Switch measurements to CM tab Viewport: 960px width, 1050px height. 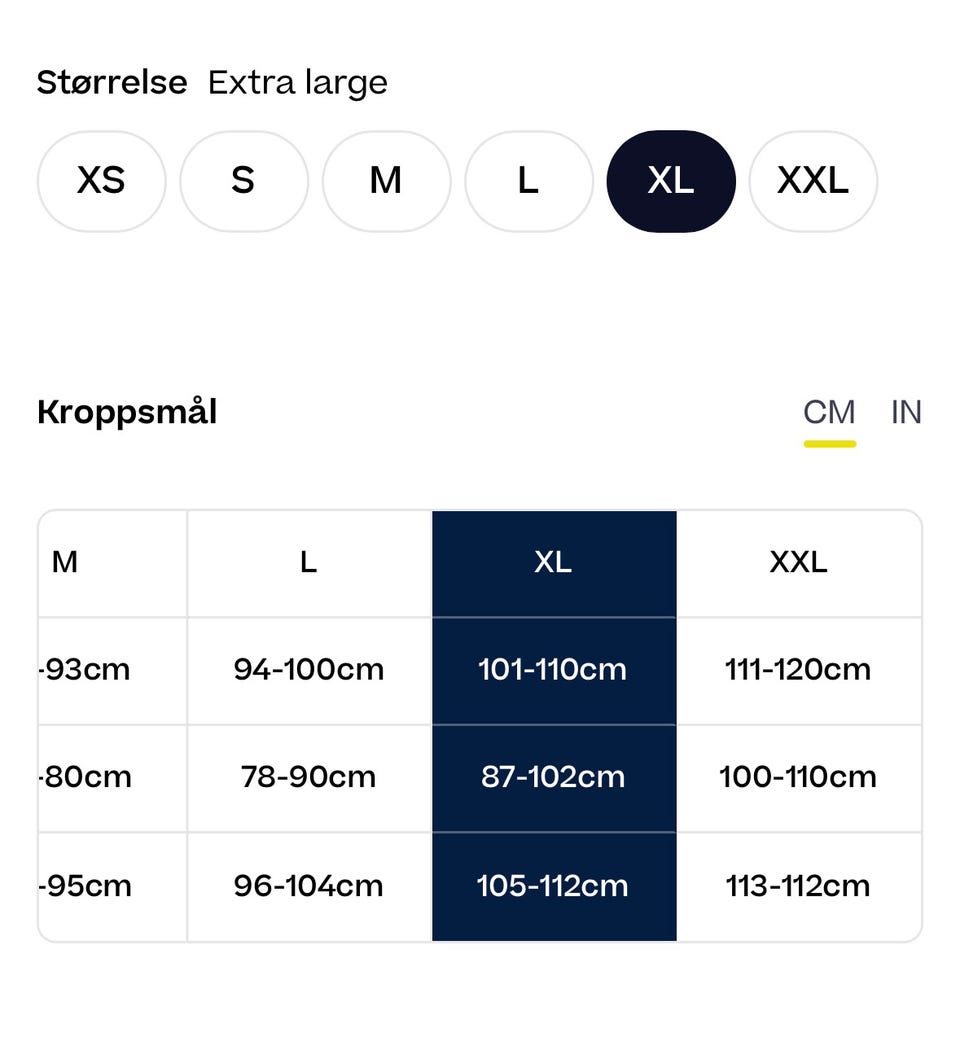[829, 412]
